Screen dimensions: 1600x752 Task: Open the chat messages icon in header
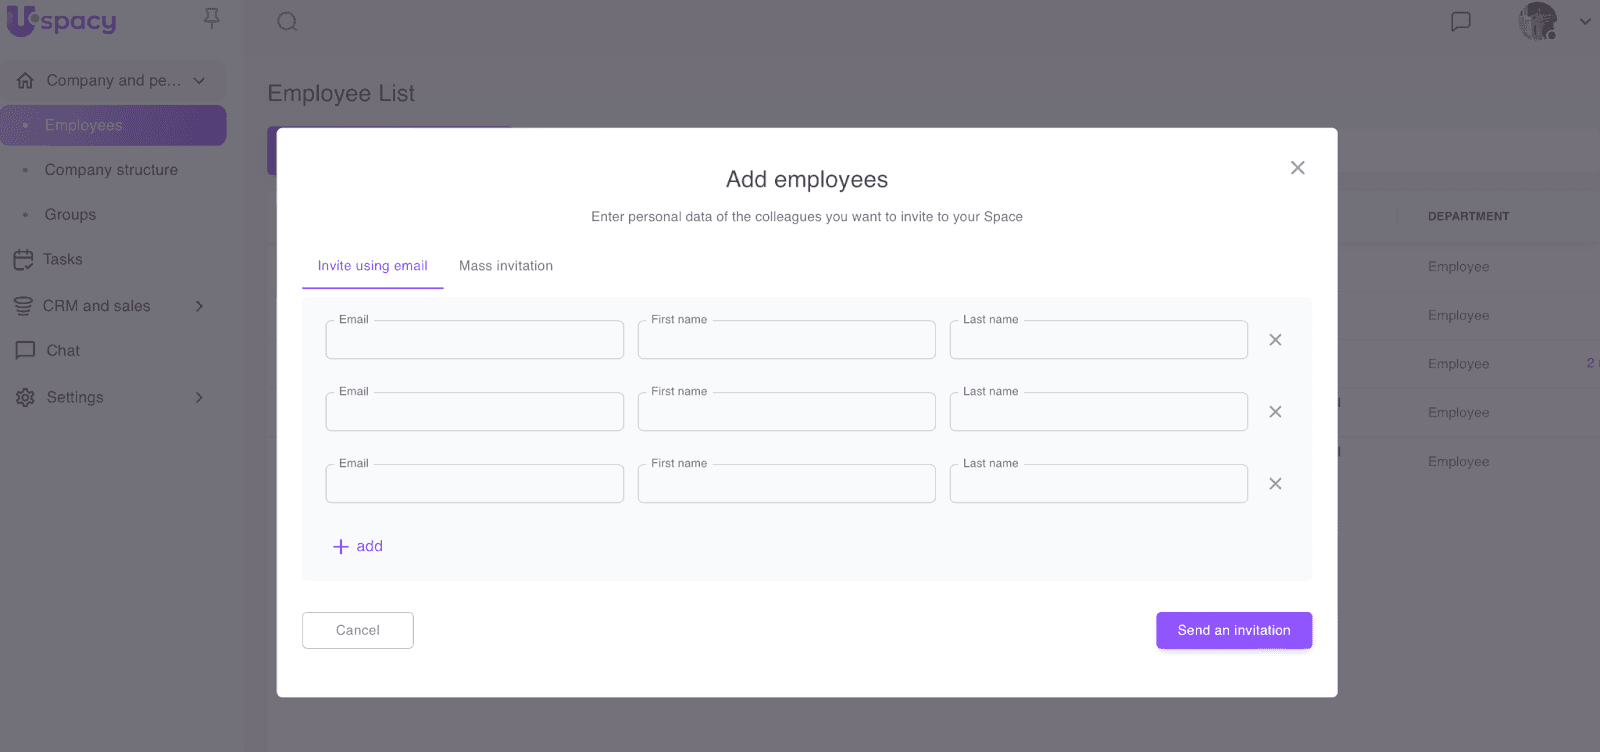coord(1461,21)
